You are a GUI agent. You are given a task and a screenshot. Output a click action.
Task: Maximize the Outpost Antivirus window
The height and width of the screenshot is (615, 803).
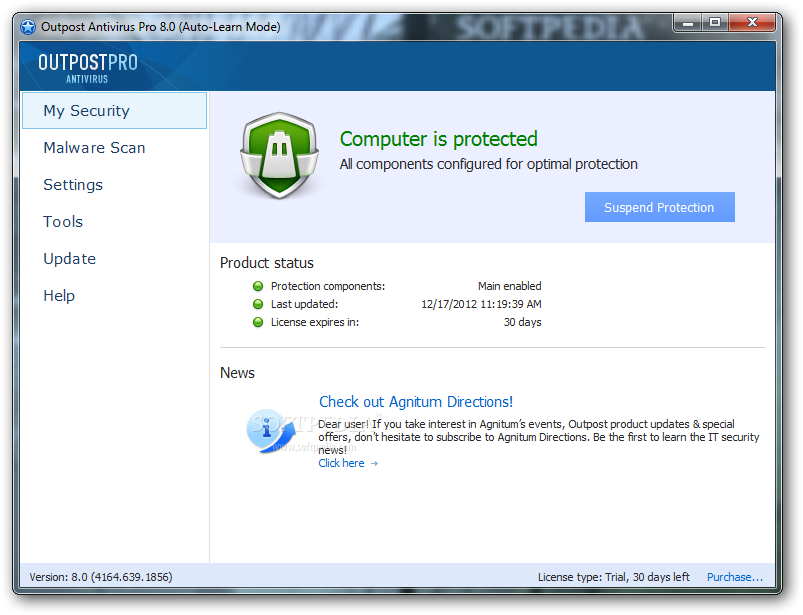point(715,23)
